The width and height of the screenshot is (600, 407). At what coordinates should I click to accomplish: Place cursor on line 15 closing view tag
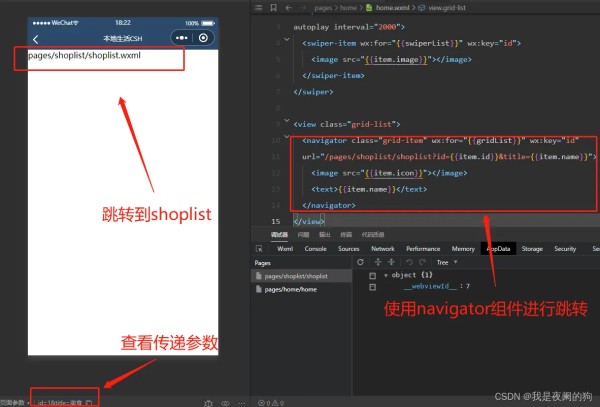308,221
